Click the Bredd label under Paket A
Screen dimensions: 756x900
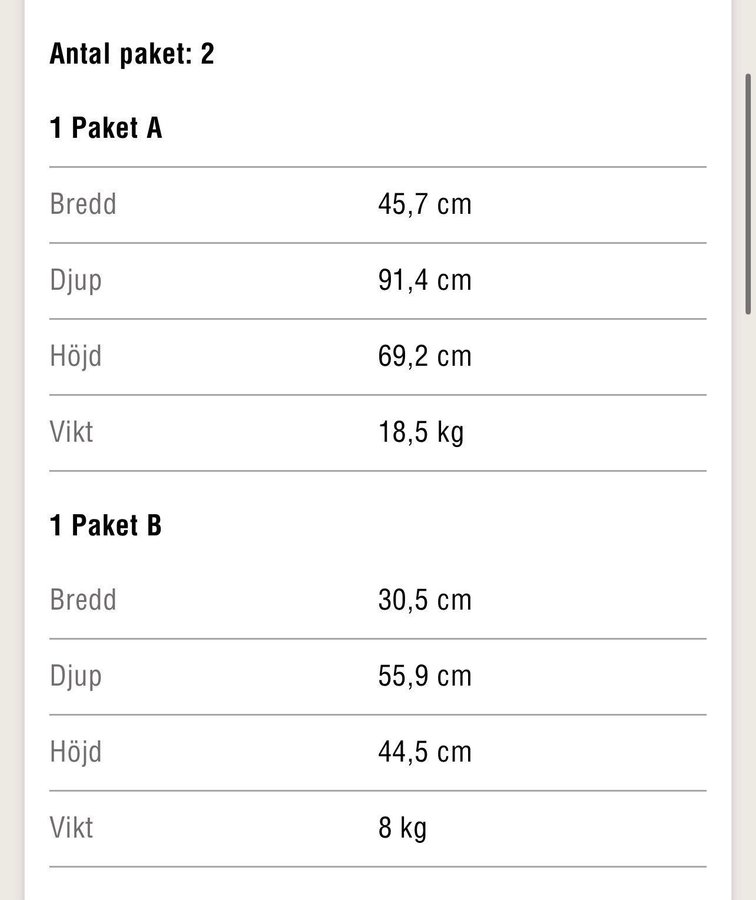point(83,204)
